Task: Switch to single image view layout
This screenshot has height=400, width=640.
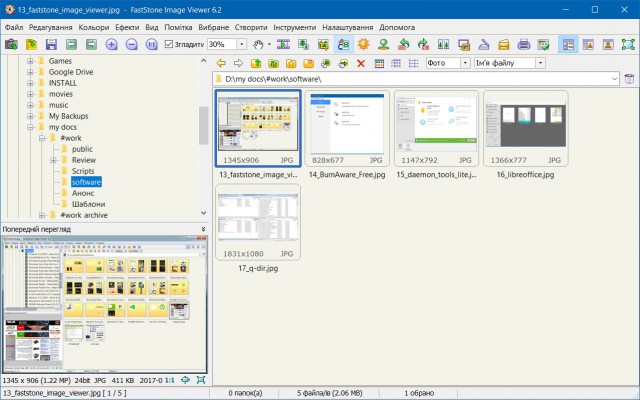Action: click(608, 44)
